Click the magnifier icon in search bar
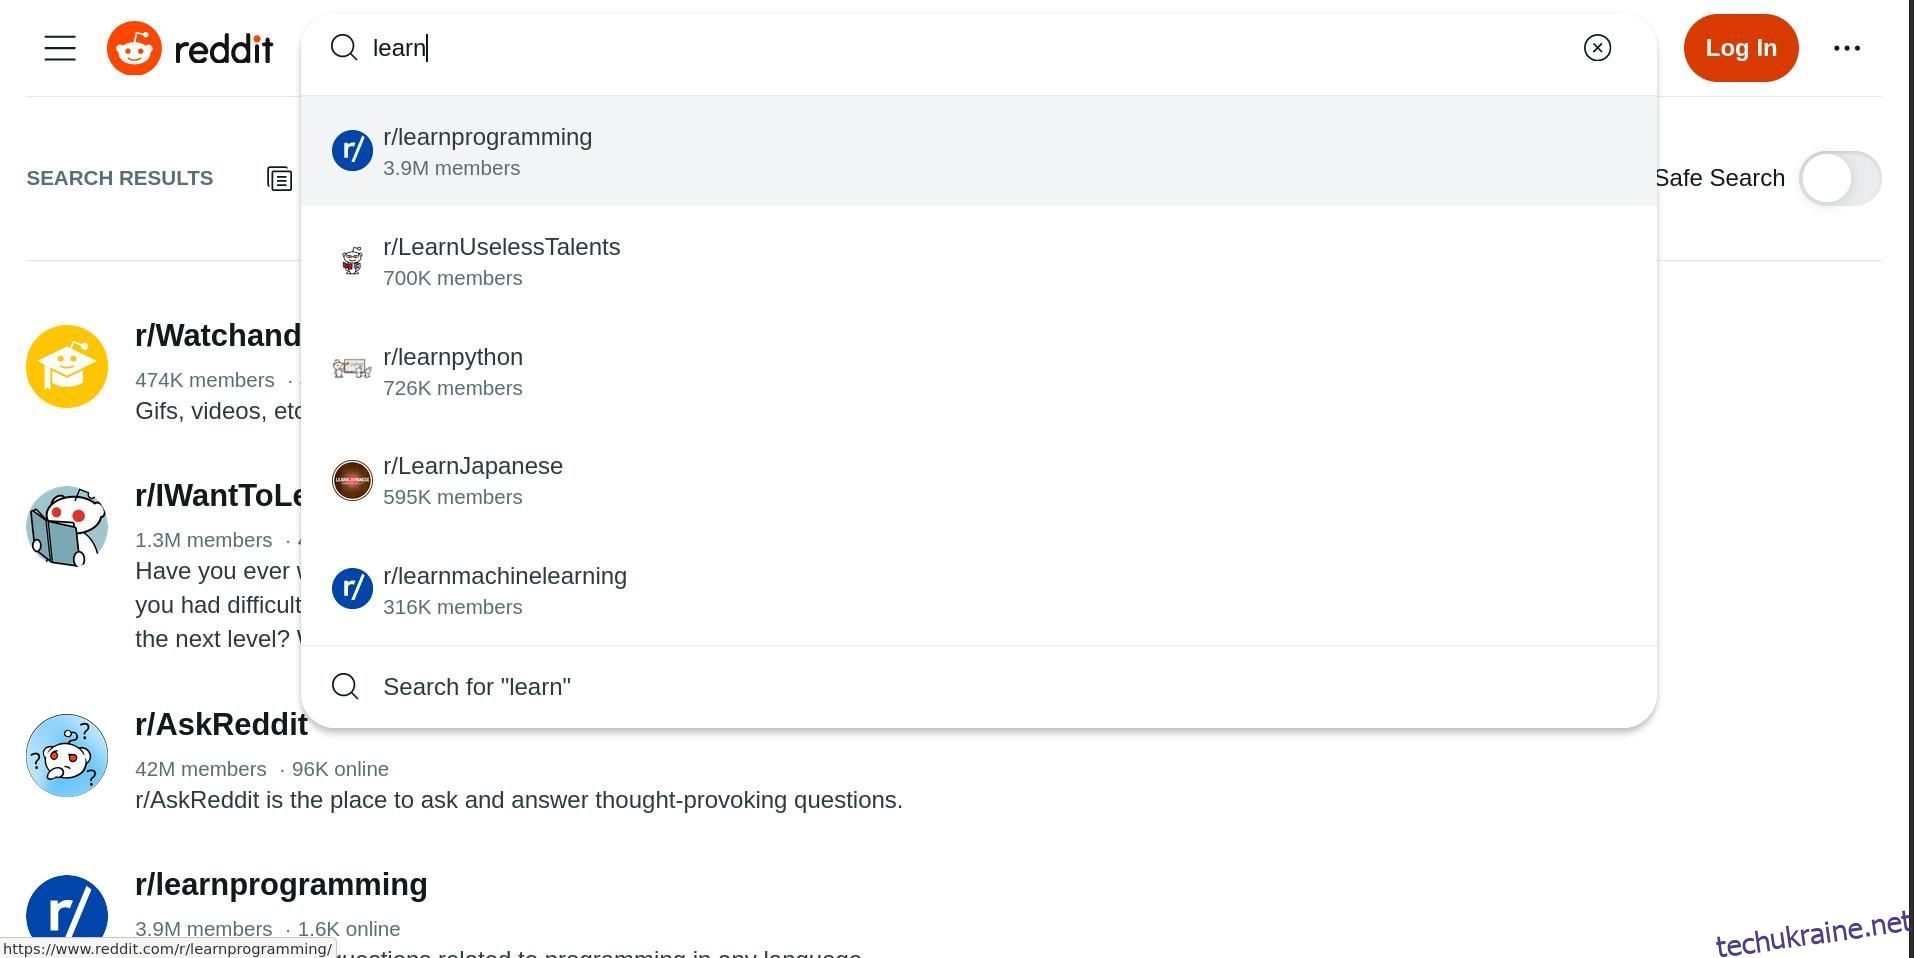 click(344, 48)
